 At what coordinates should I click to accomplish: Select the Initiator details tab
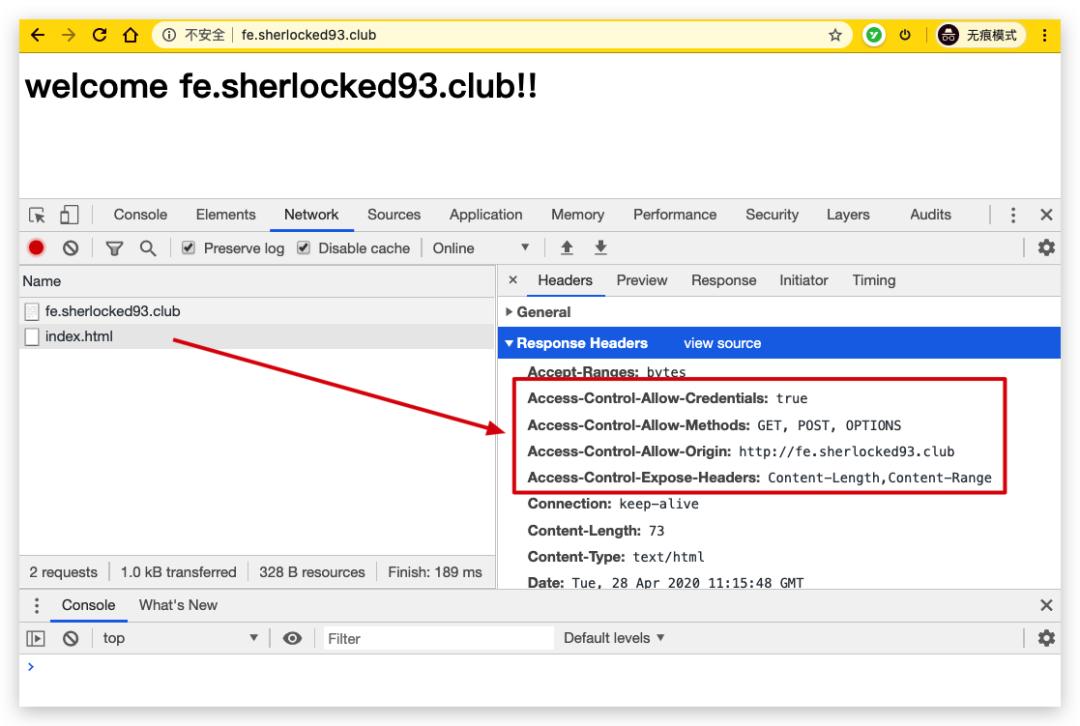(x=804, y=280)
